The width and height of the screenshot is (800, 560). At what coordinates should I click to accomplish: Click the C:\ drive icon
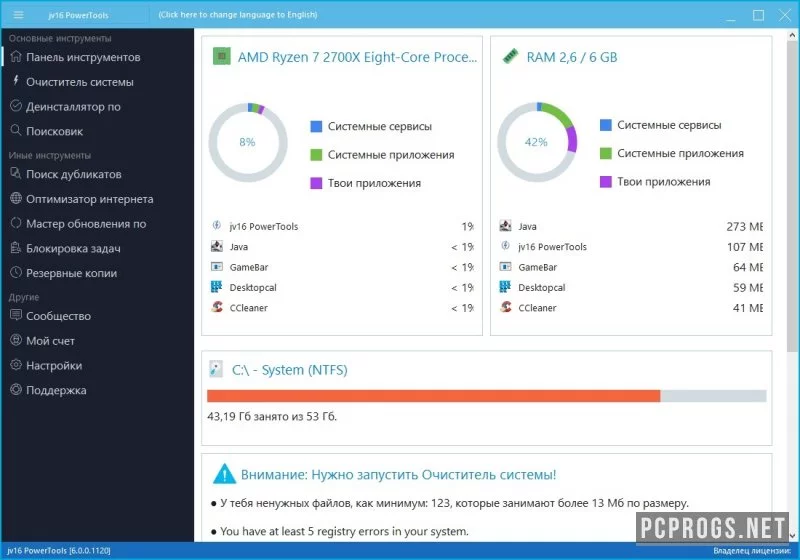coord(216,369)
